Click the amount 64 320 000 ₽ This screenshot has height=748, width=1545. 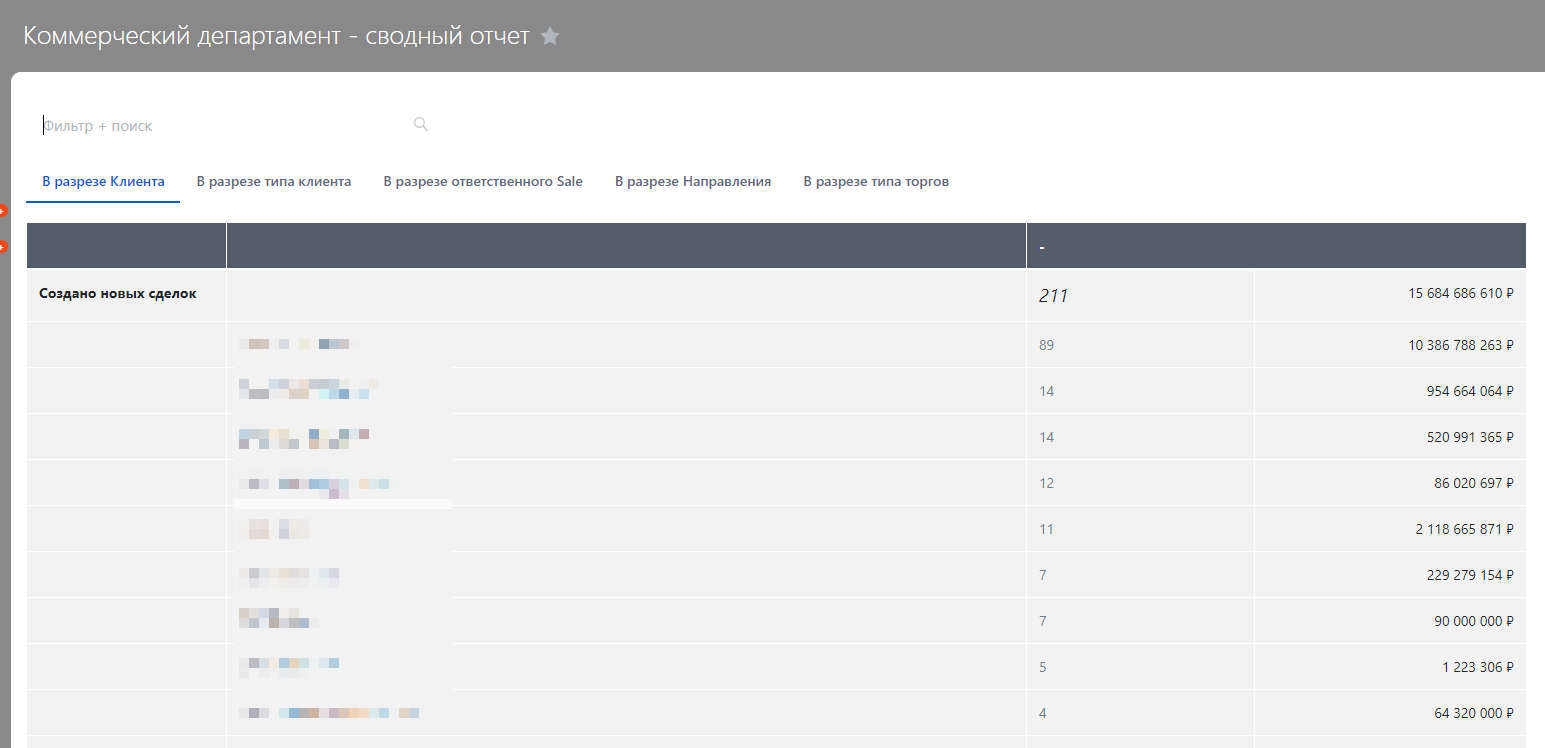(x=1474, y=713)
